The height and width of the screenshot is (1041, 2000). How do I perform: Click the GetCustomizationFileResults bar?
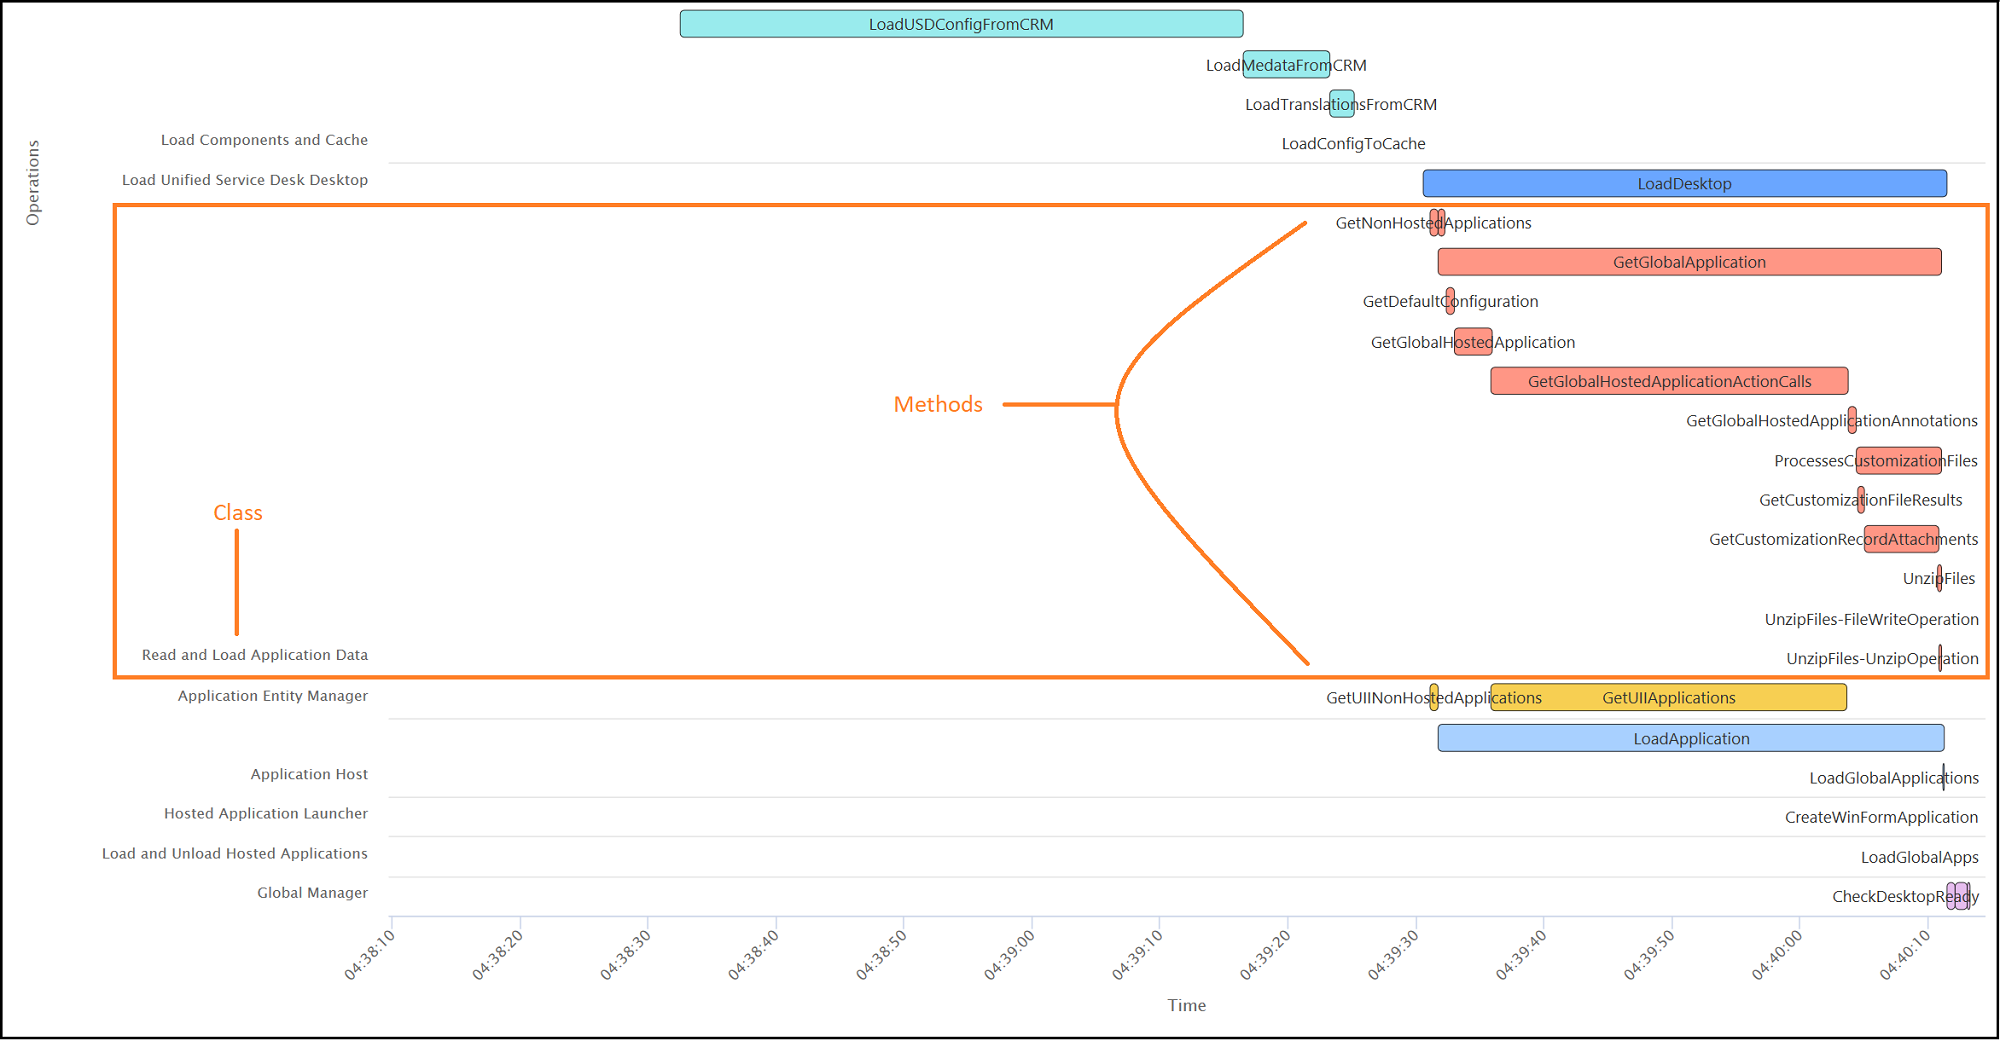(1861, 500)
